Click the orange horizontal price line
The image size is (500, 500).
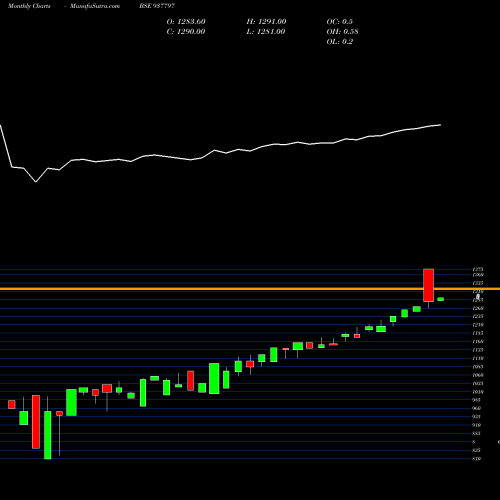pos(250,289)
